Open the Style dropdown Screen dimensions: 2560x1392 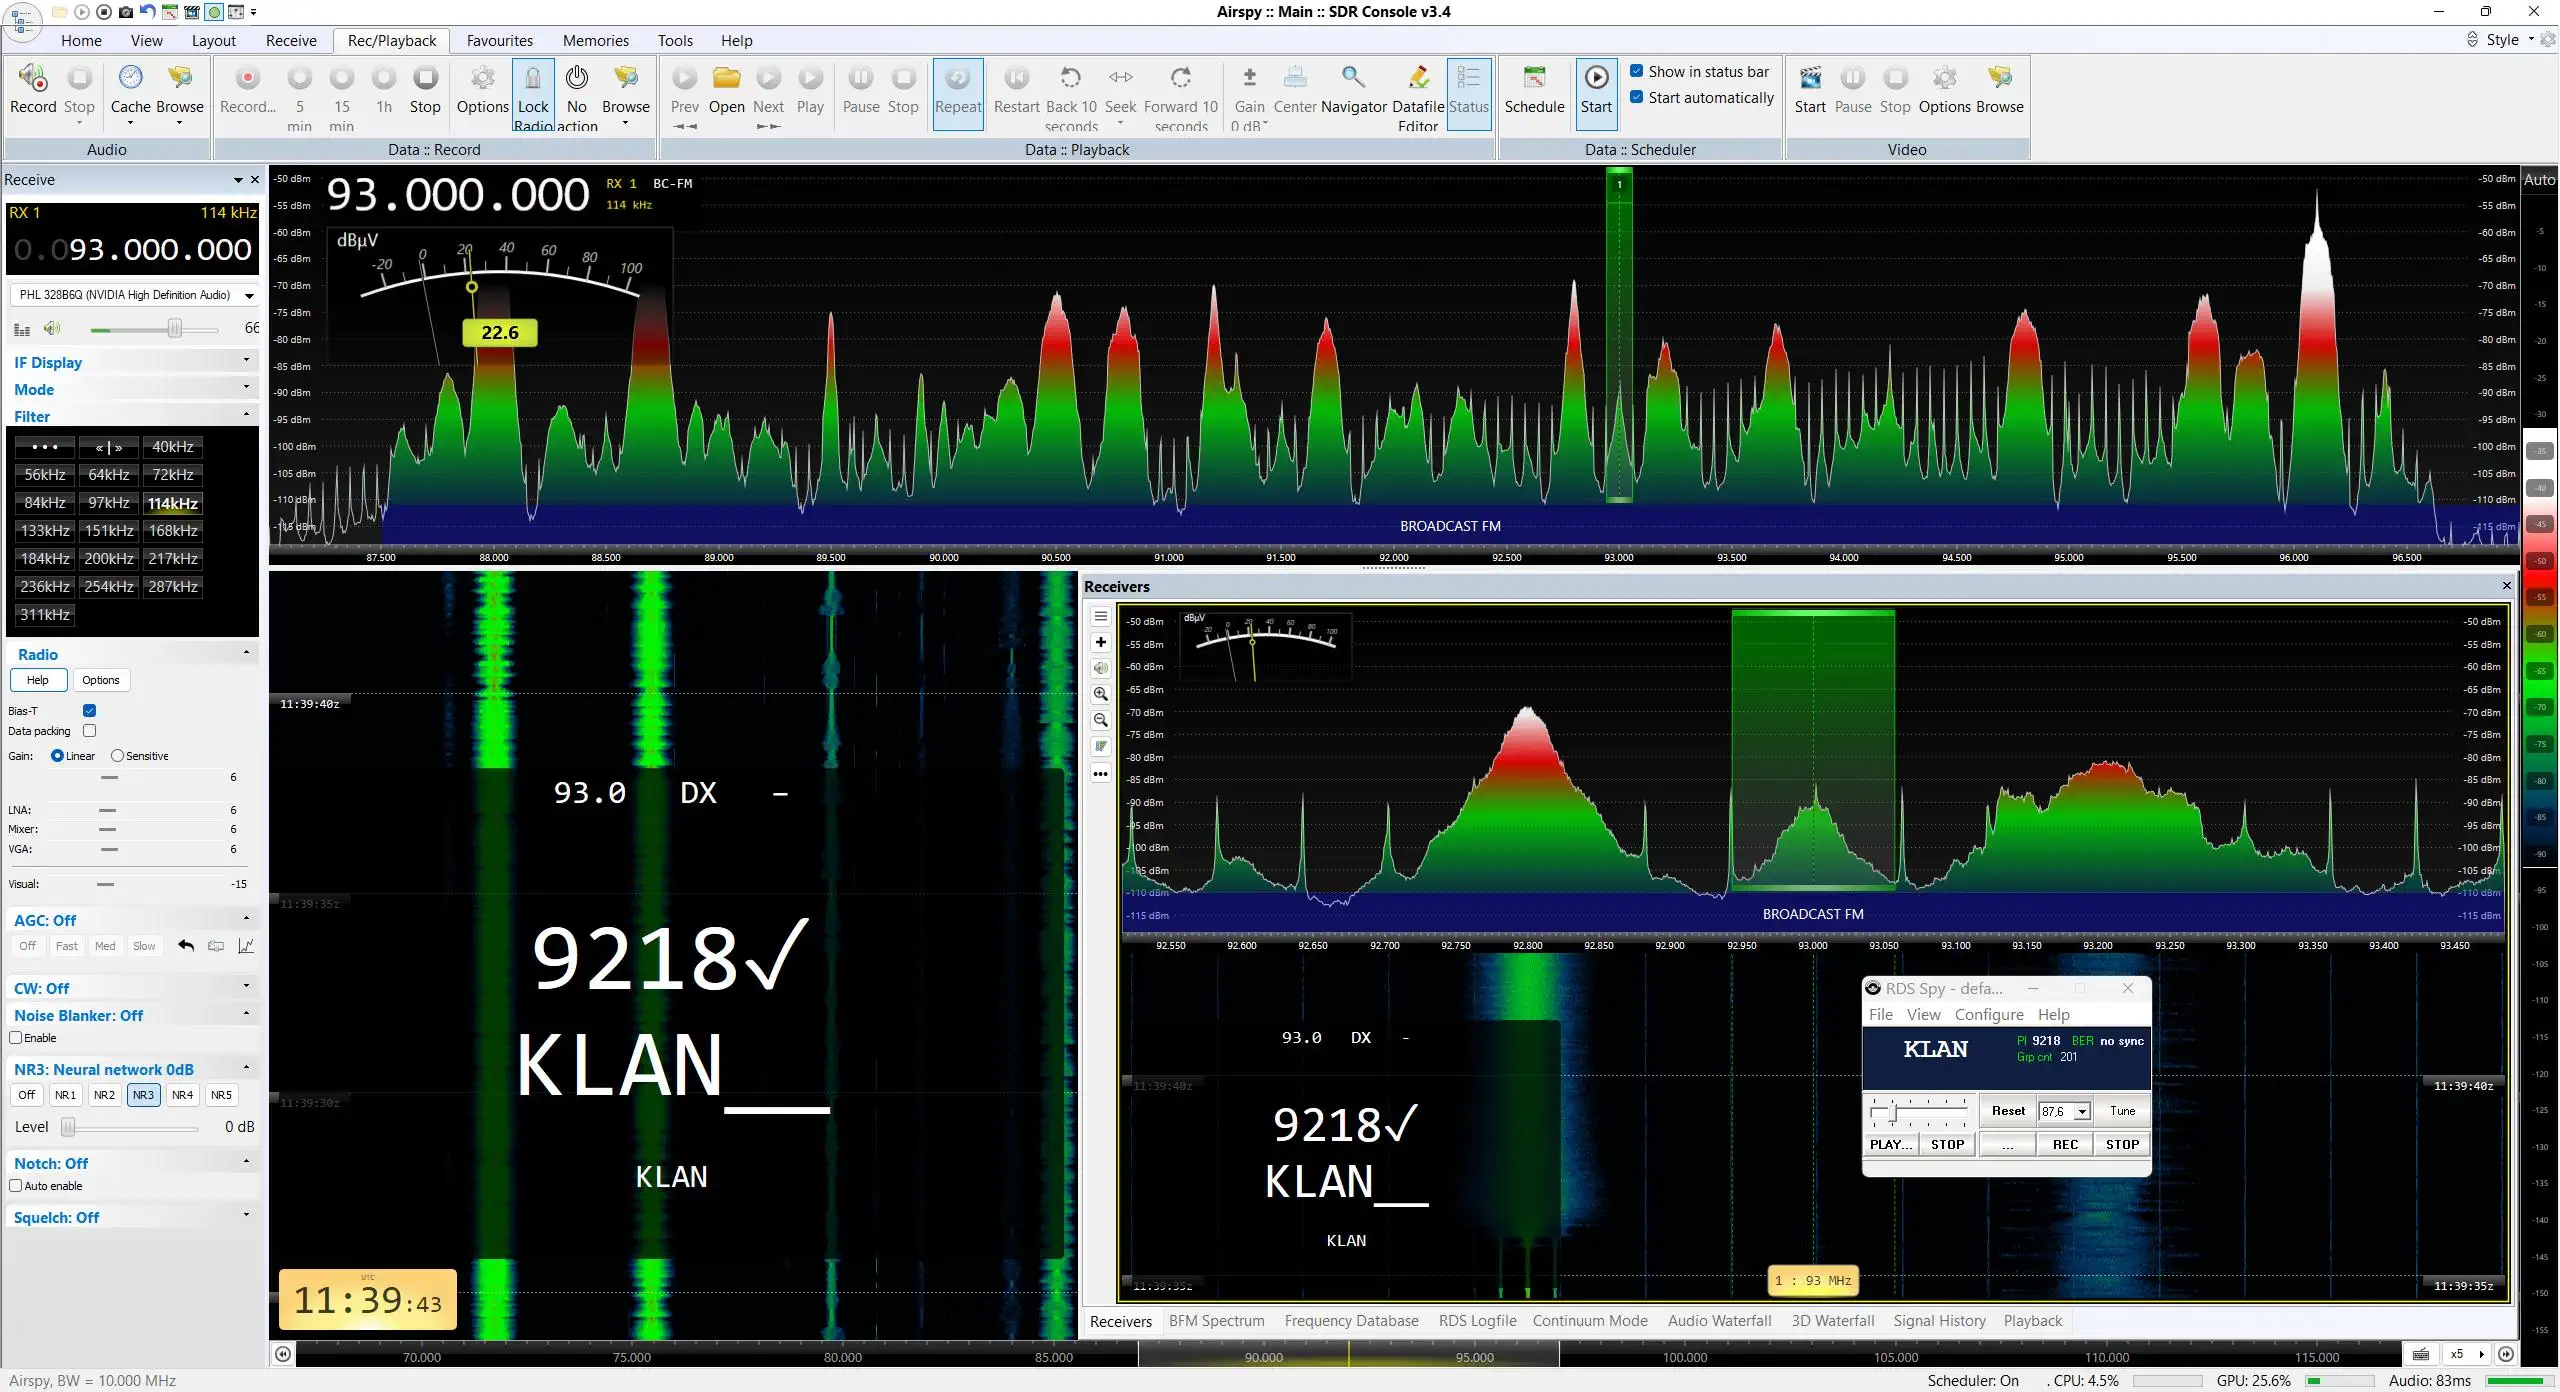(2510, 39)
